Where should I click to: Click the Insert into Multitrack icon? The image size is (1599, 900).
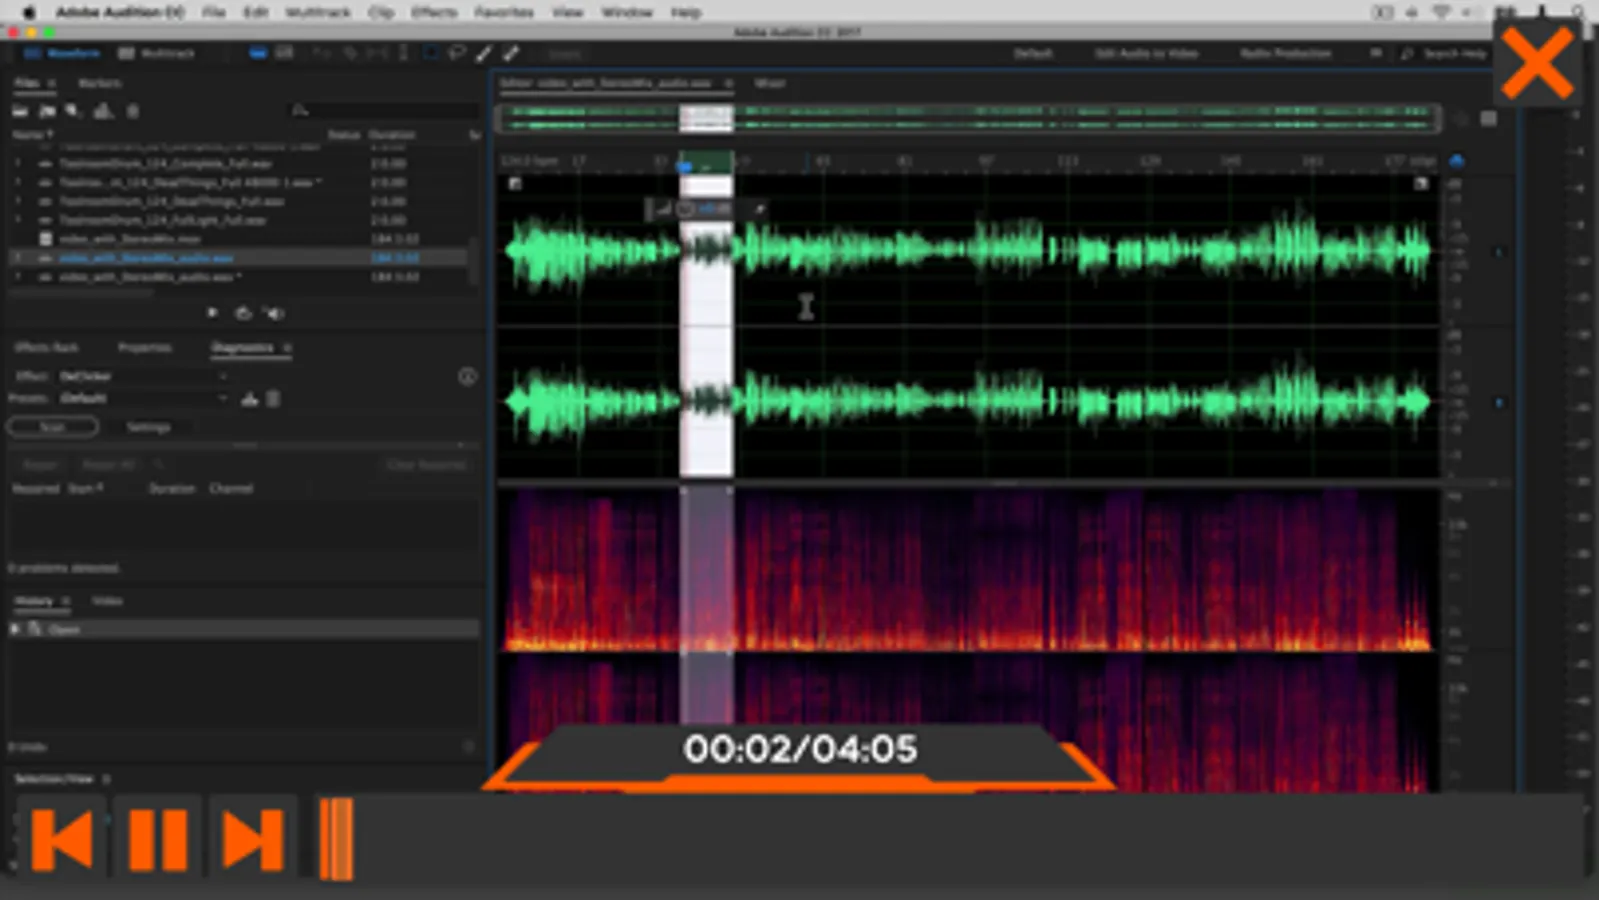tap(103, 111)
